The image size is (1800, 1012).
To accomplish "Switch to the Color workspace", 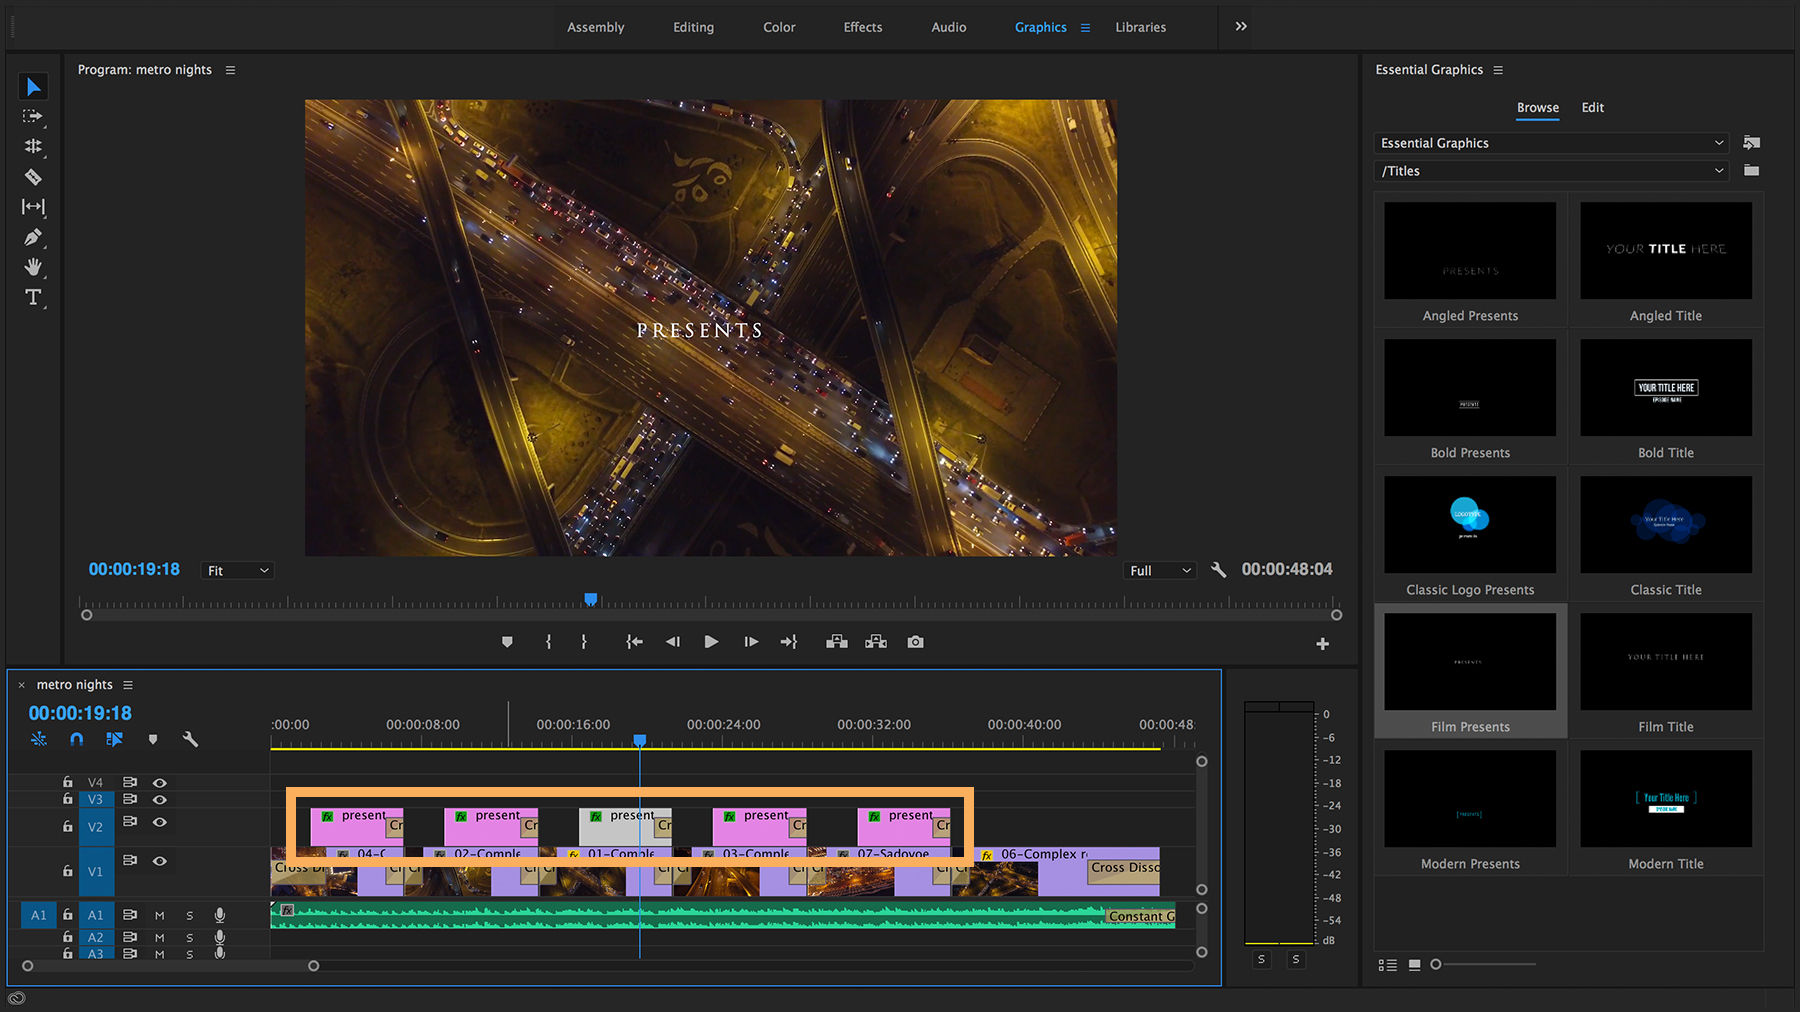I will (x=779, y=27).
